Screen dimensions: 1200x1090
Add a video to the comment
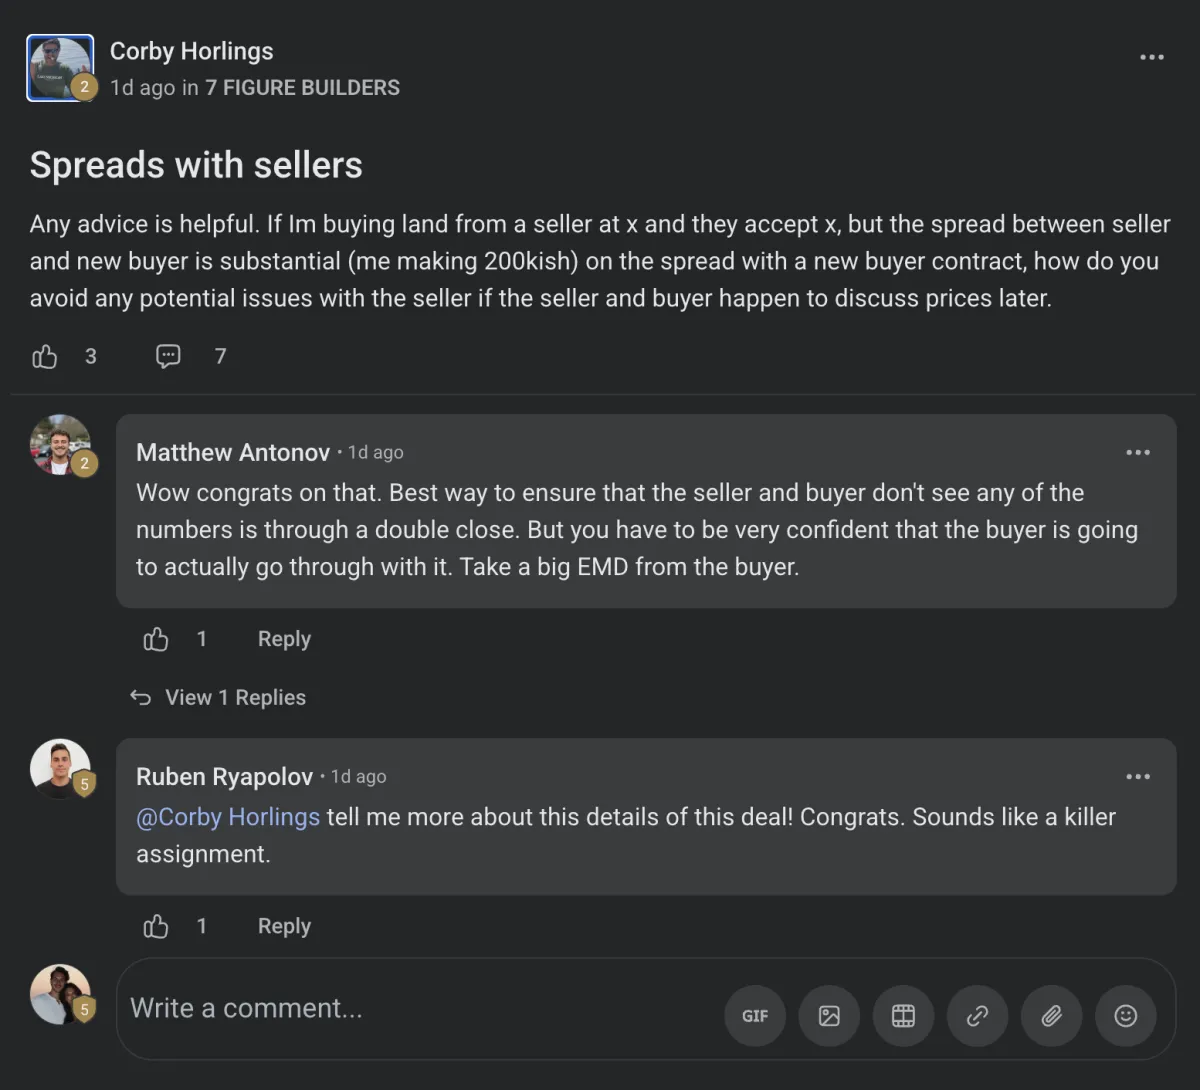903,1016
